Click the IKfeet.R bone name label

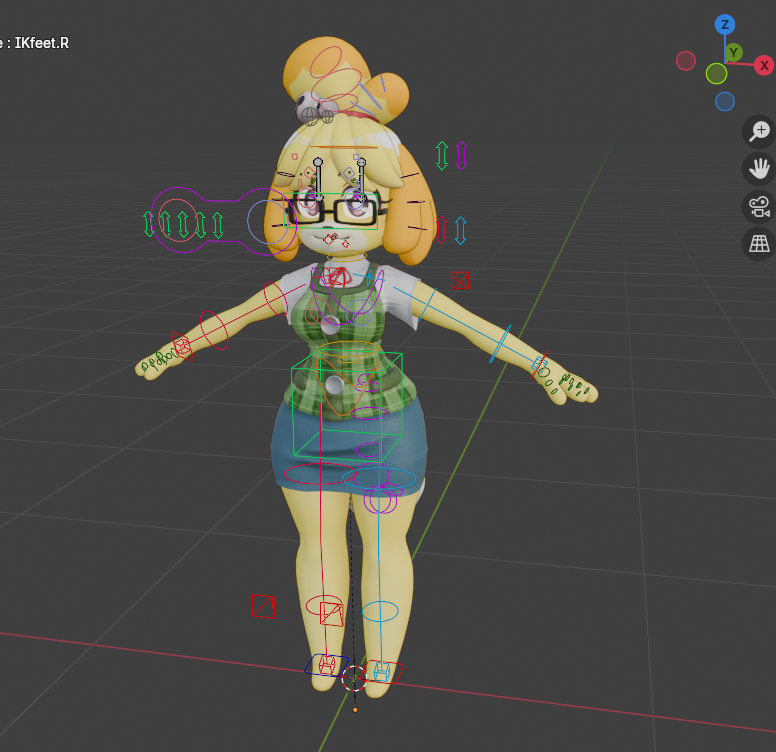pyautogui.click(x=42, y=43)
